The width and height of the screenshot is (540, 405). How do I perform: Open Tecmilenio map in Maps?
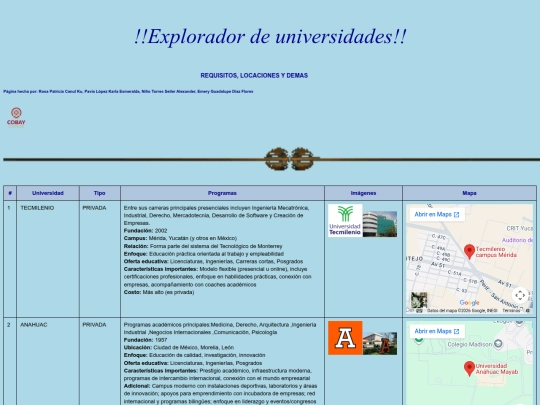point(437,215)
